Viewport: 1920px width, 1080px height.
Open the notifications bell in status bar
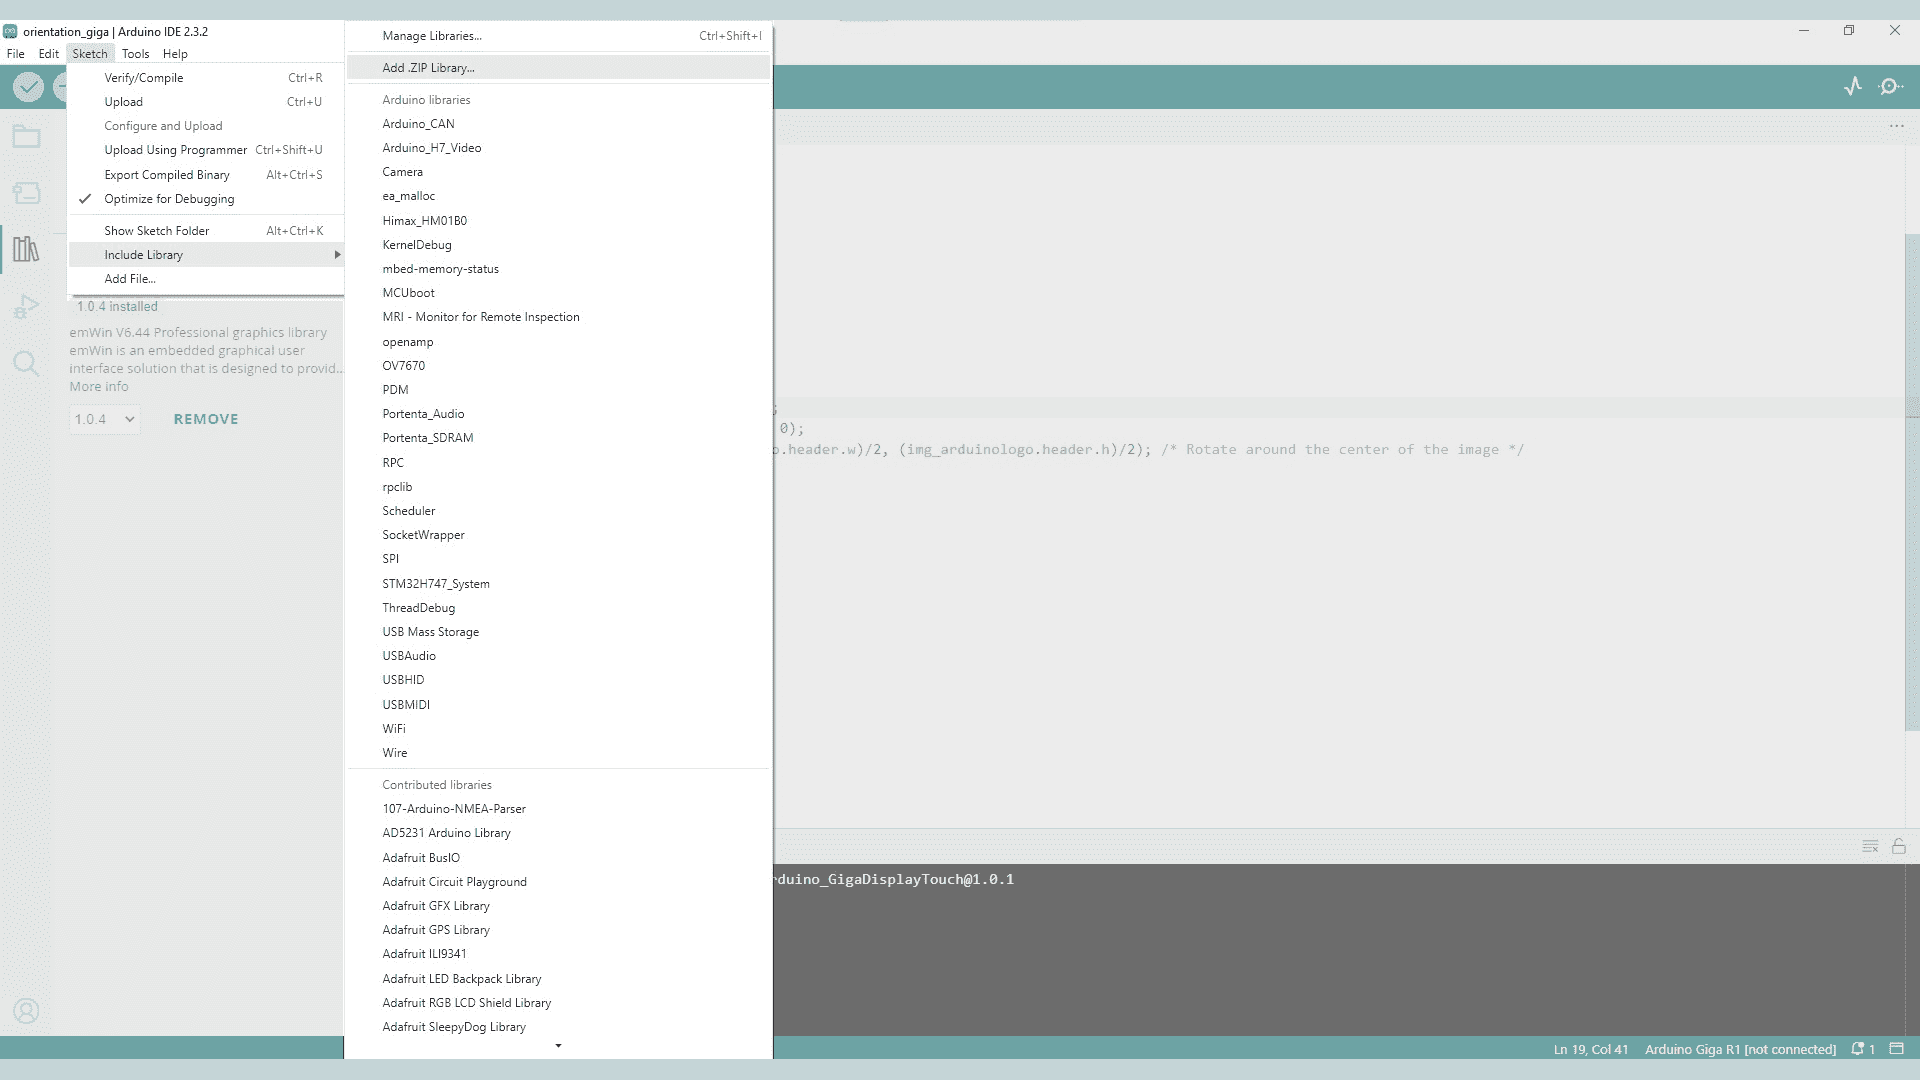tap(1860, 1049)
